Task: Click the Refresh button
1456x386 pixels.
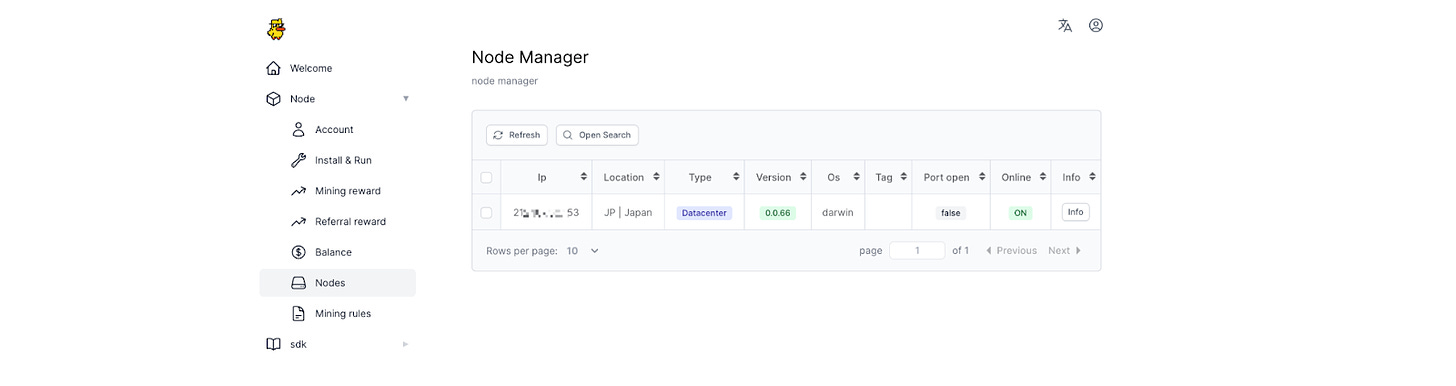Action: click(517, 135)
